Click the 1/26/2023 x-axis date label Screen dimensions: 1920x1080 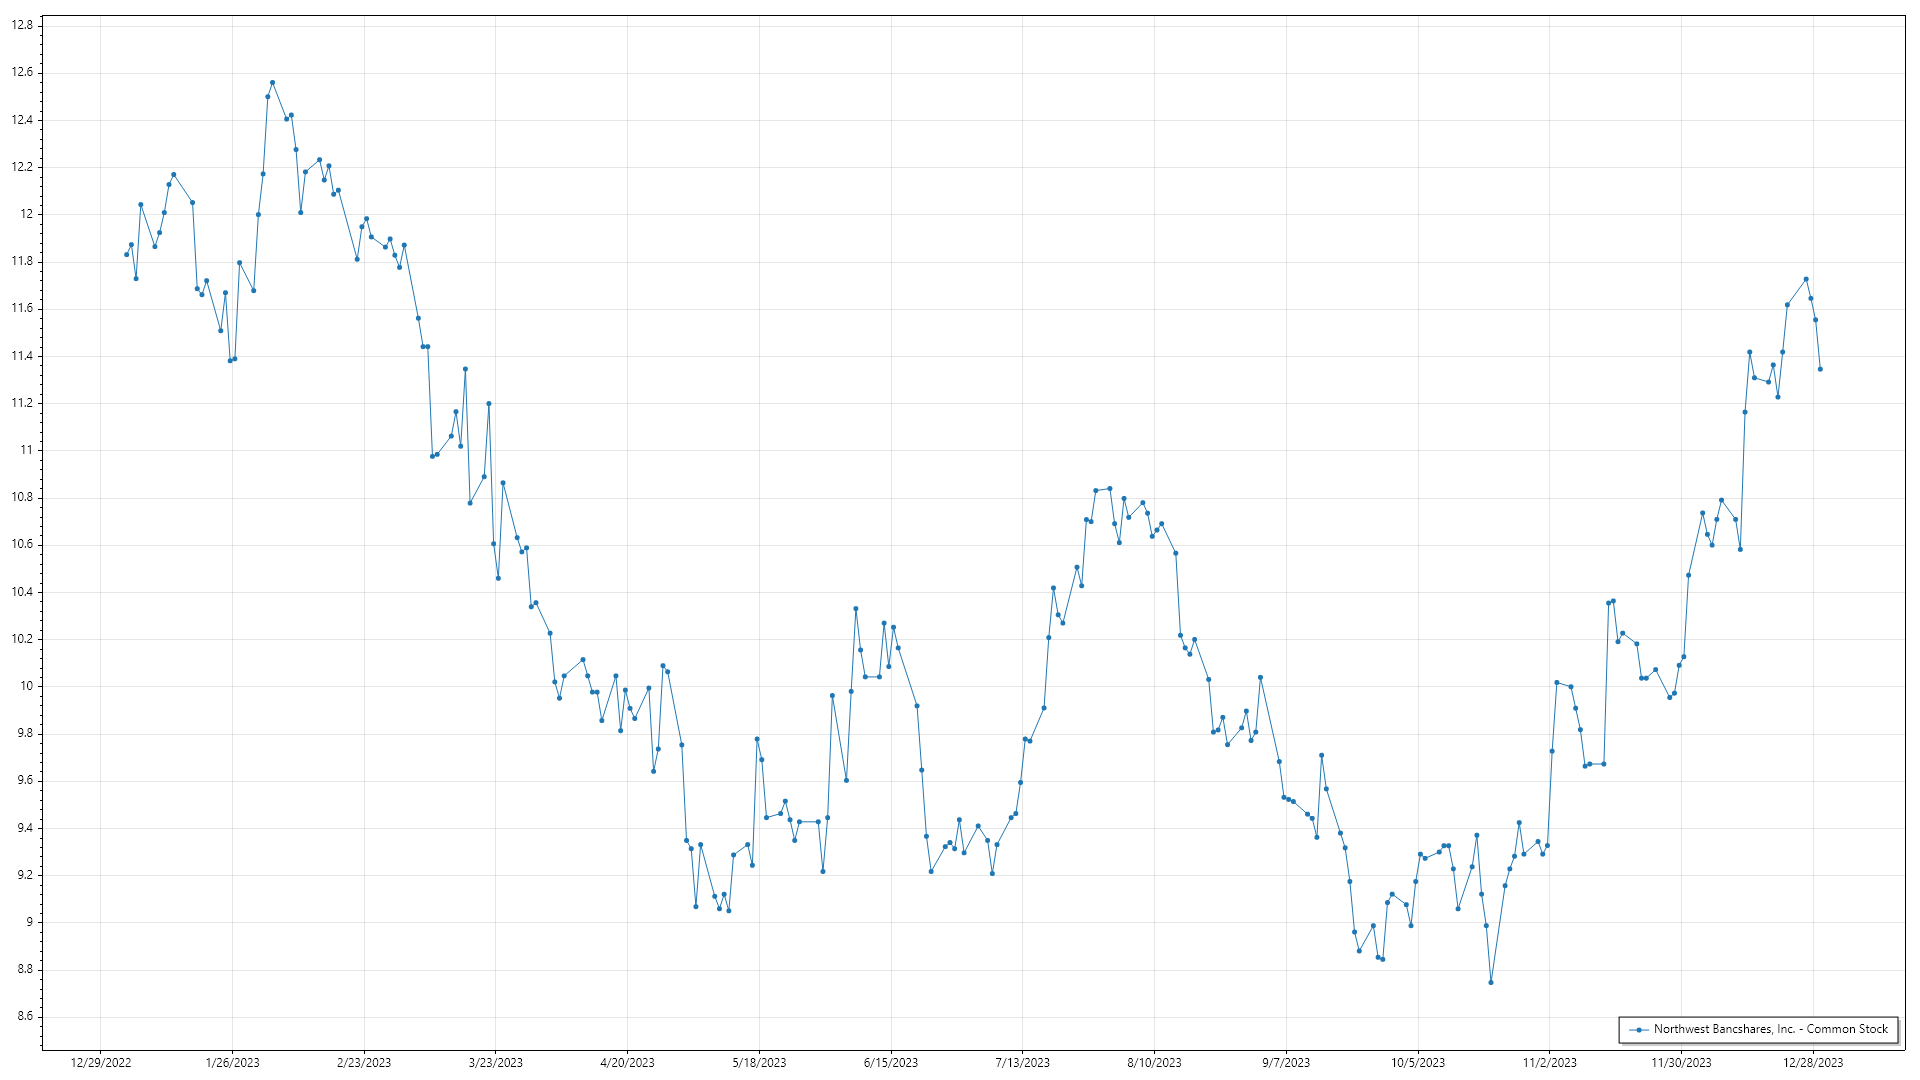[x=232, y=1063]
